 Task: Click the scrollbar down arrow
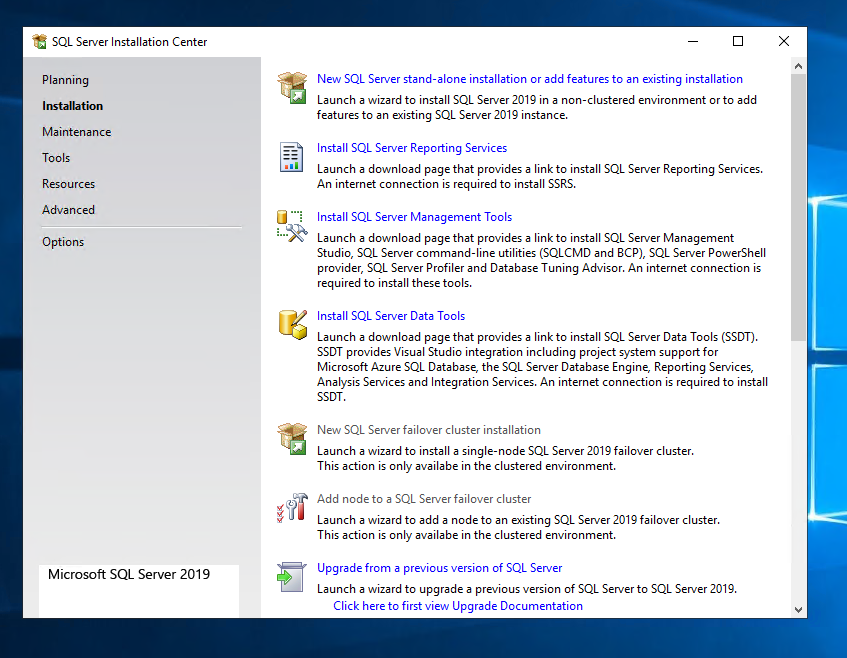[798, 609]
